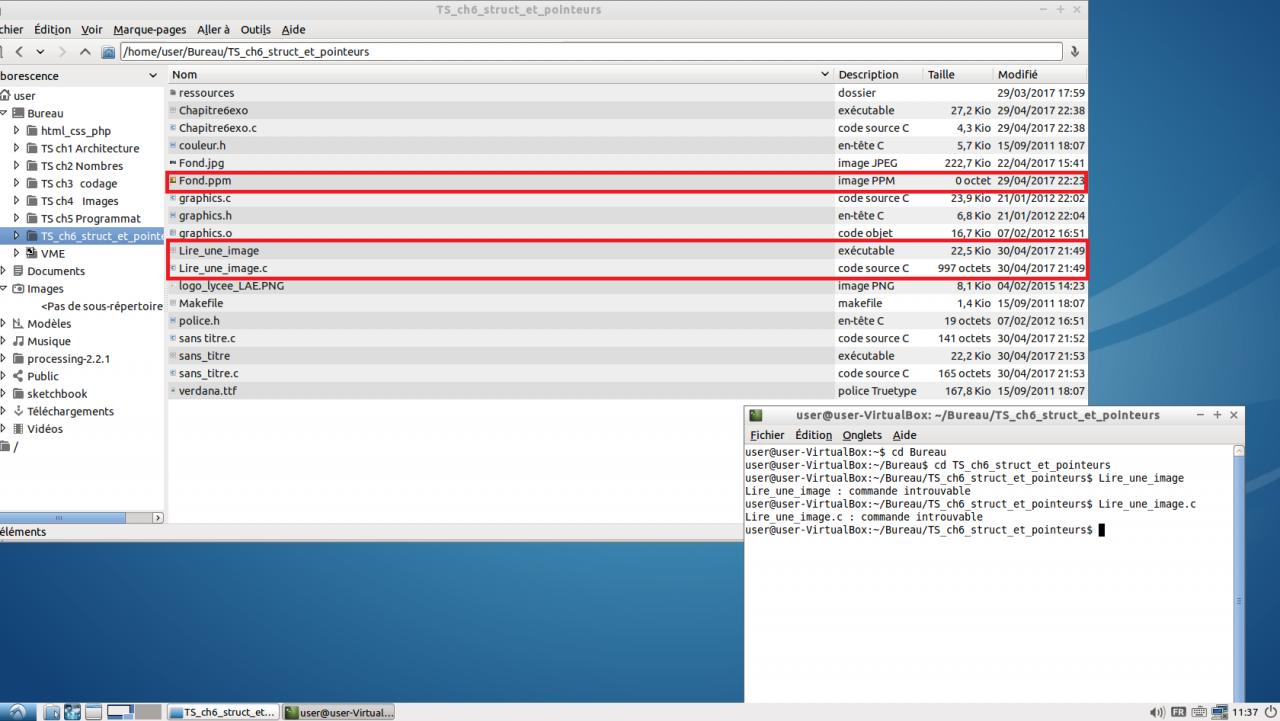
Task: Select the ressources folder row
Action: coord(627,93)
